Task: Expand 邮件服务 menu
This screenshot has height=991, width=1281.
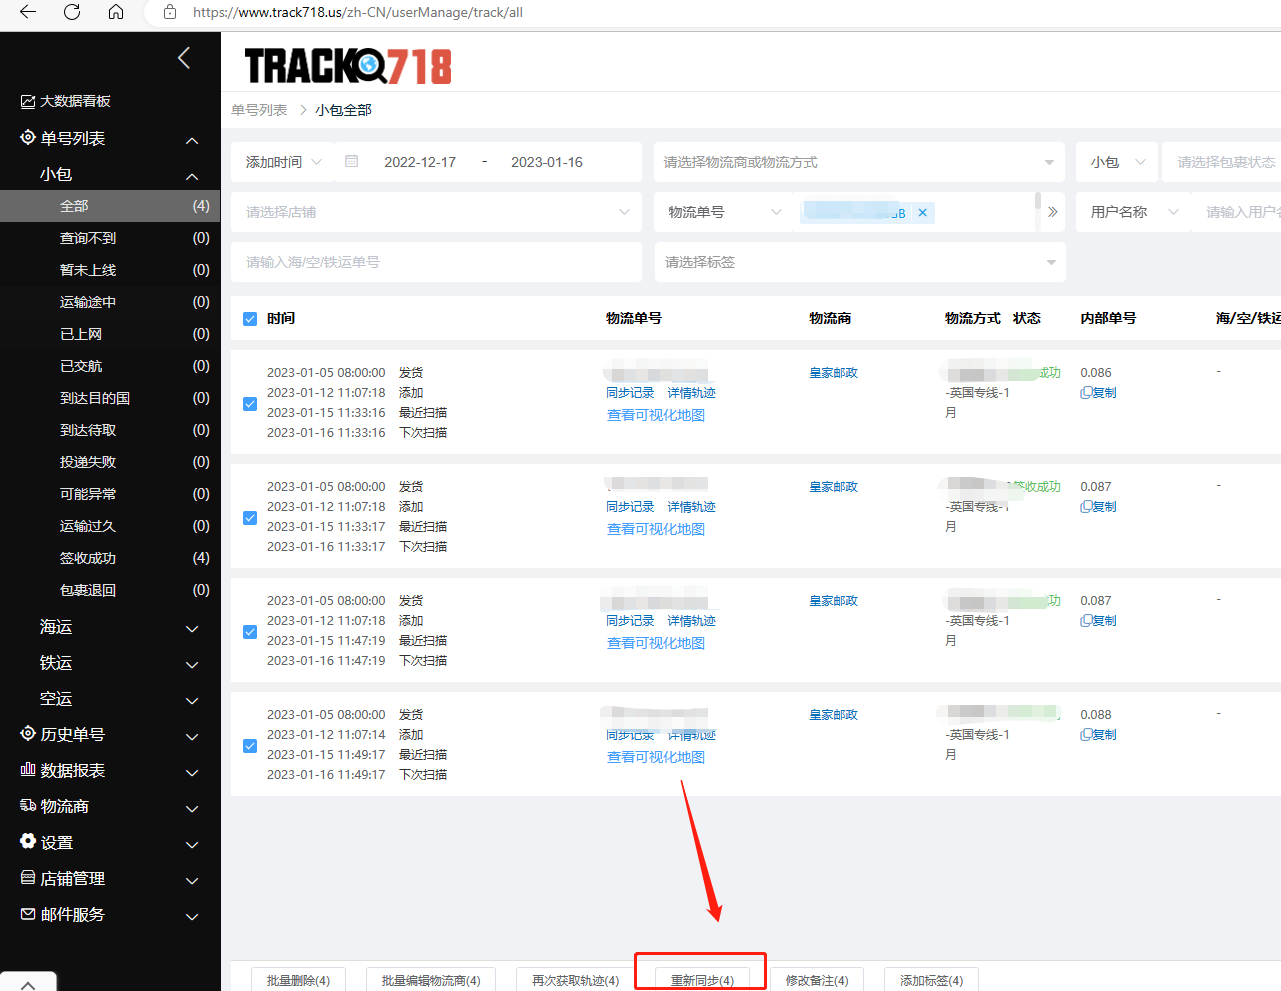Action: (x=110, y=914)
